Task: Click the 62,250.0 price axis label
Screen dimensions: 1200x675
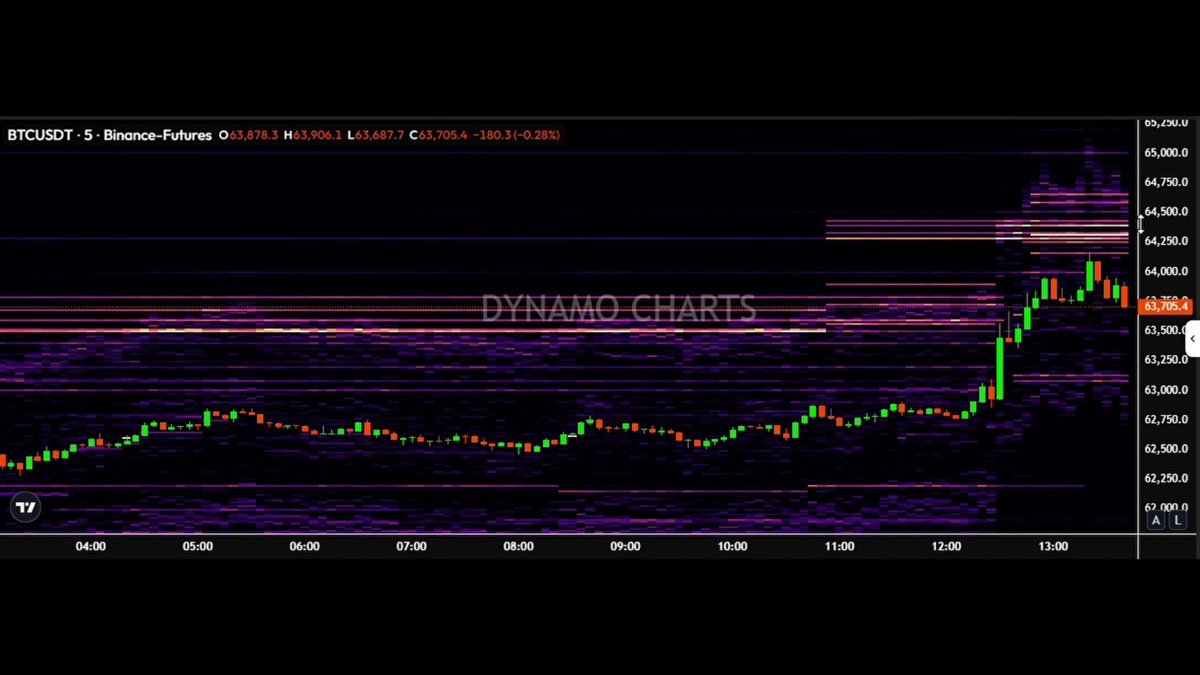Action: (1166, 478)
